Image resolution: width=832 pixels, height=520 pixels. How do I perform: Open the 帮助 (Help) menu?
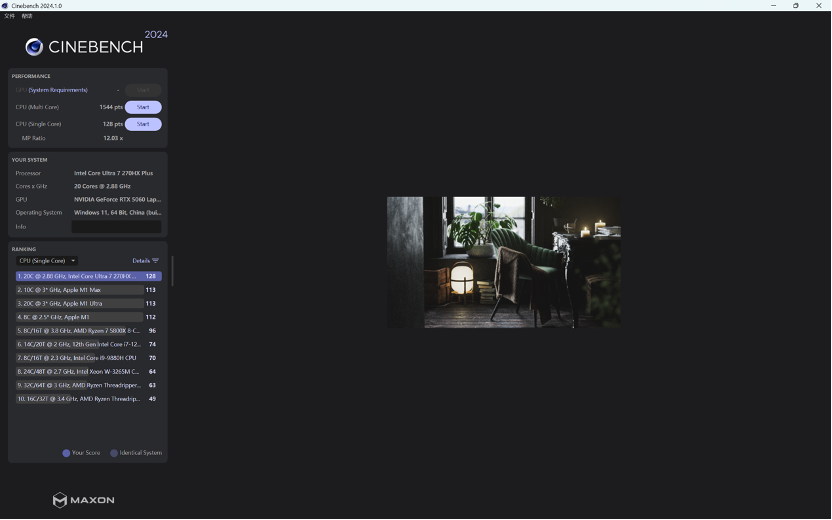coord(27,16)
